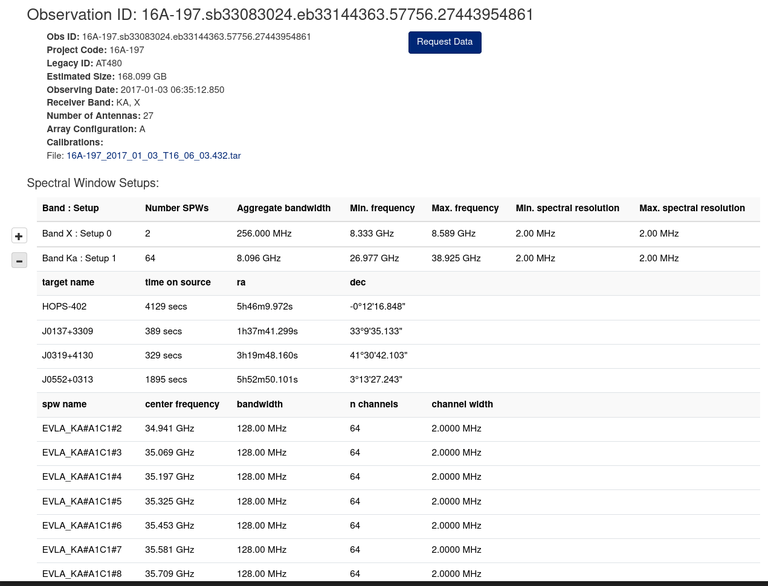
Task: Click the Max. spectral resolution column header
Action: click(691, 208)
